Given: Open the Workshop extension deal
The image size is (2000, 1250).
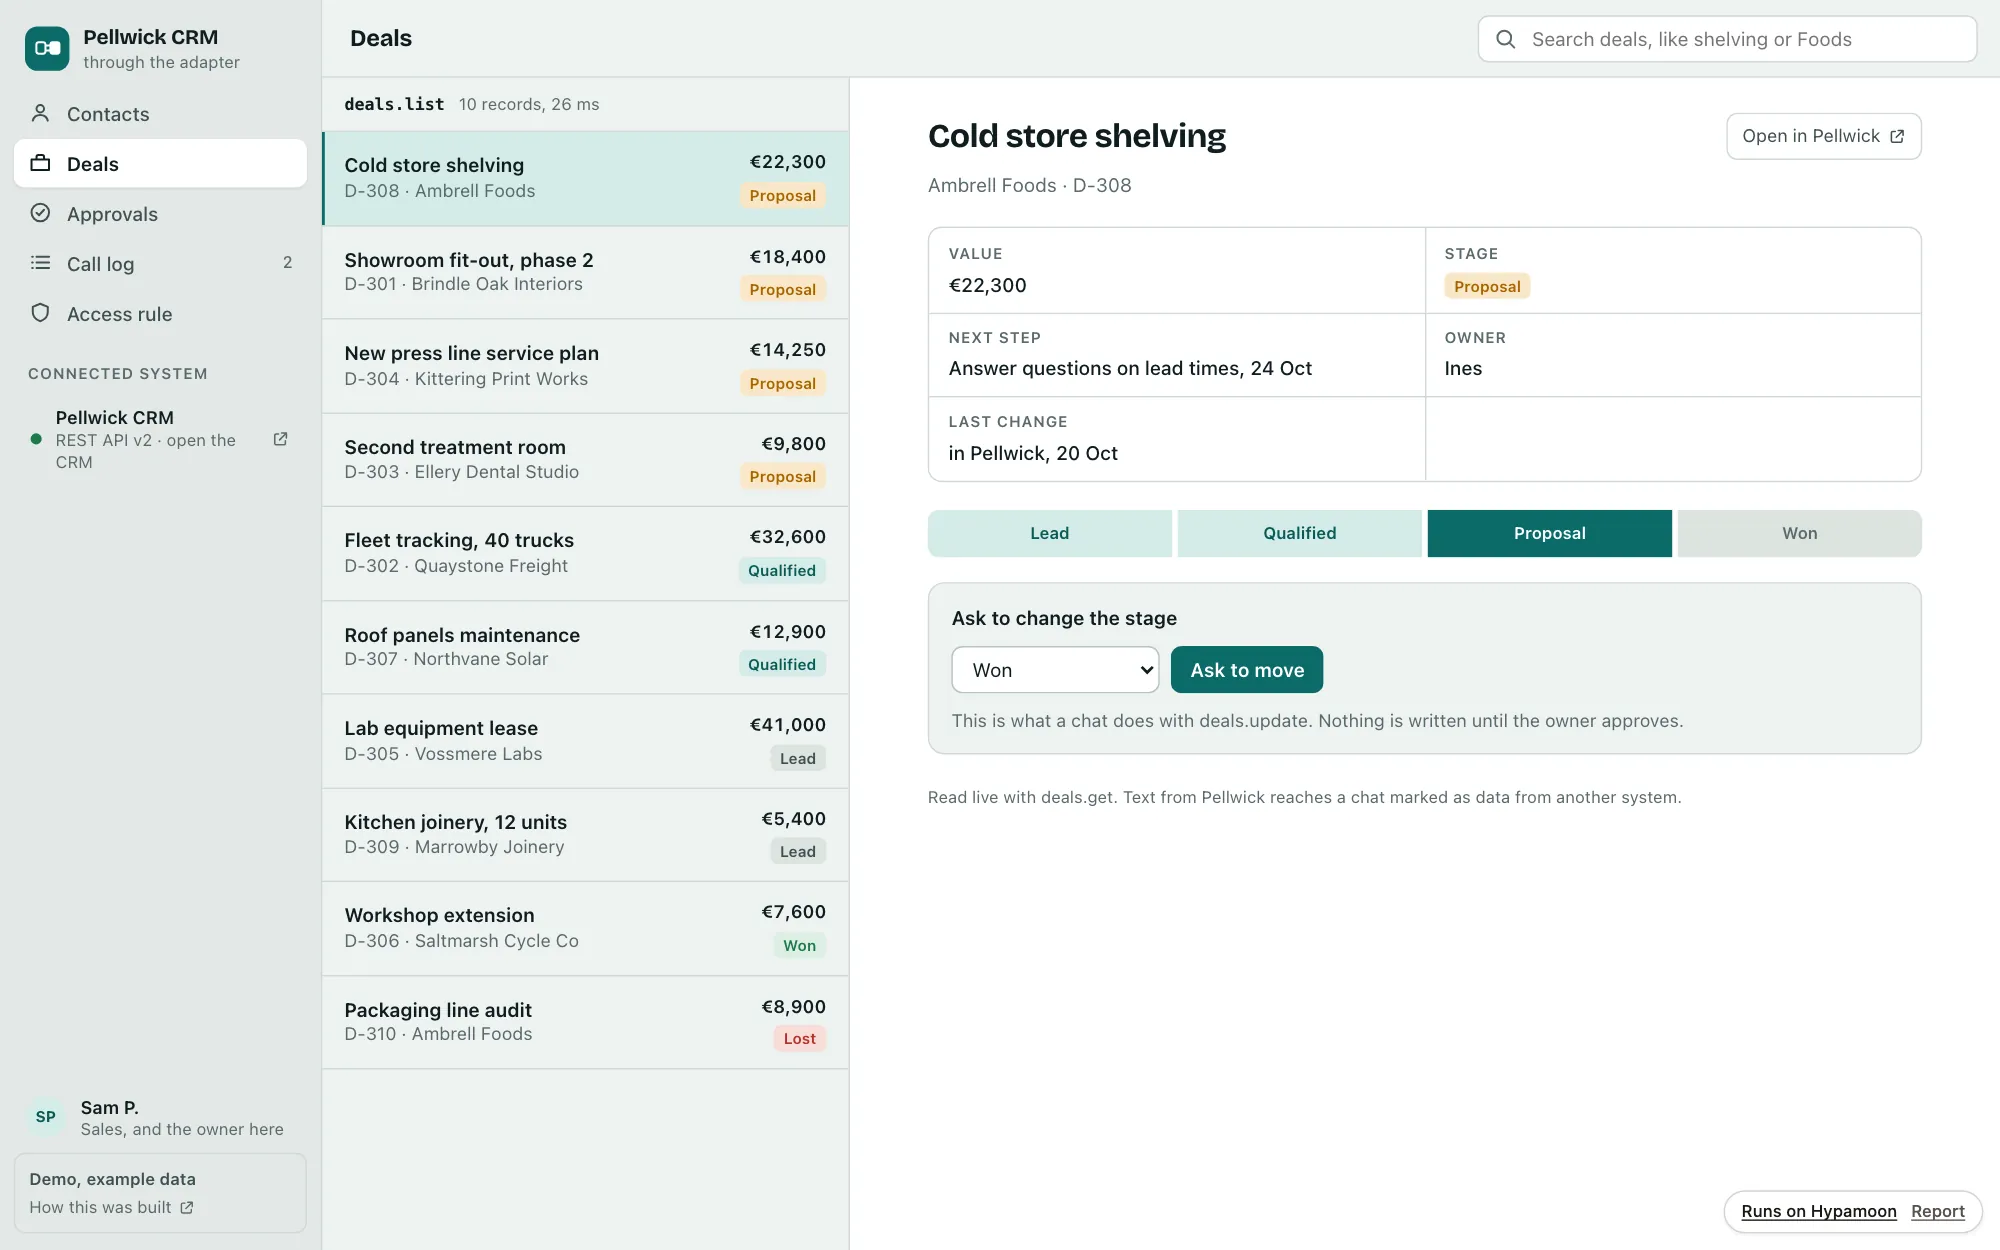Looking at the screenshot, I should tap(585, 929).
